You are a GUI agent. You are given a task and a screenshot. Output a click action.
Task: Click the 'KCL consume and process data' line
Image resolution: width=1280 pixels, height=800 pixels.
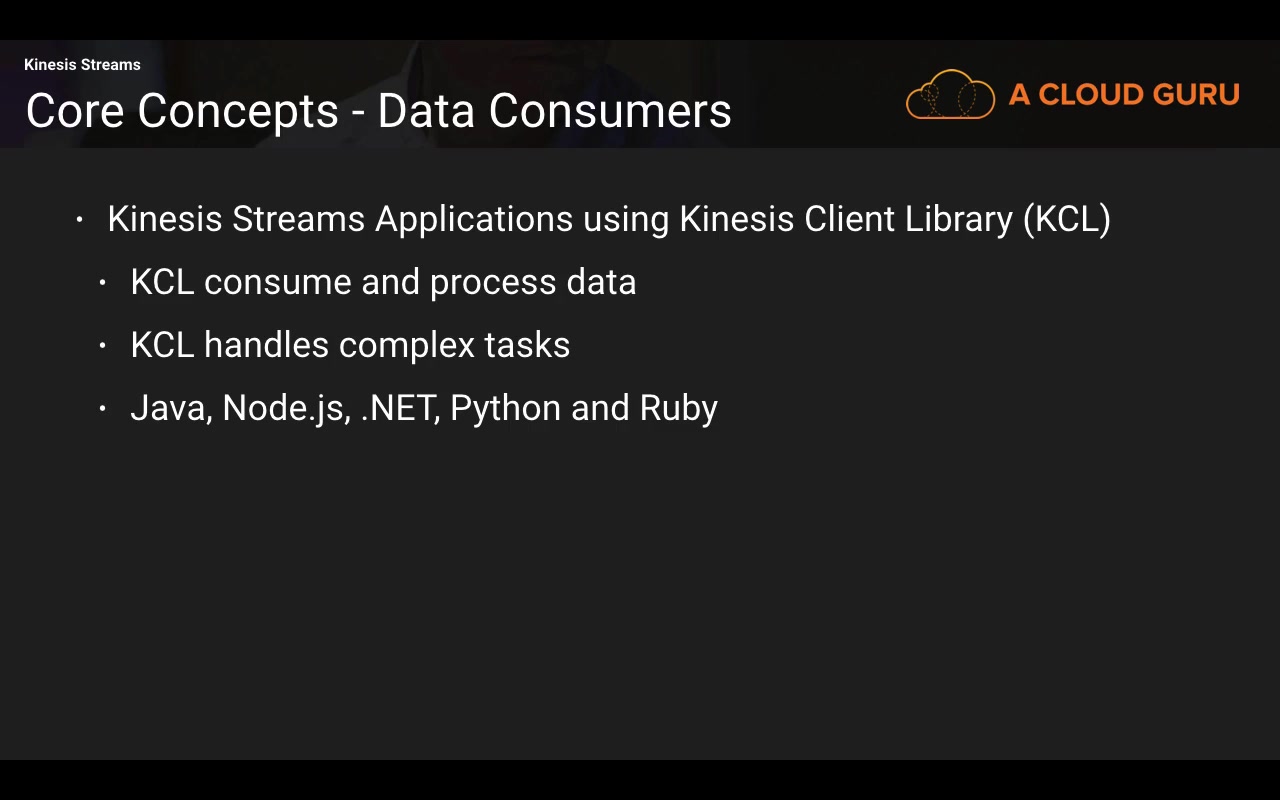click(x=383, y=282)
